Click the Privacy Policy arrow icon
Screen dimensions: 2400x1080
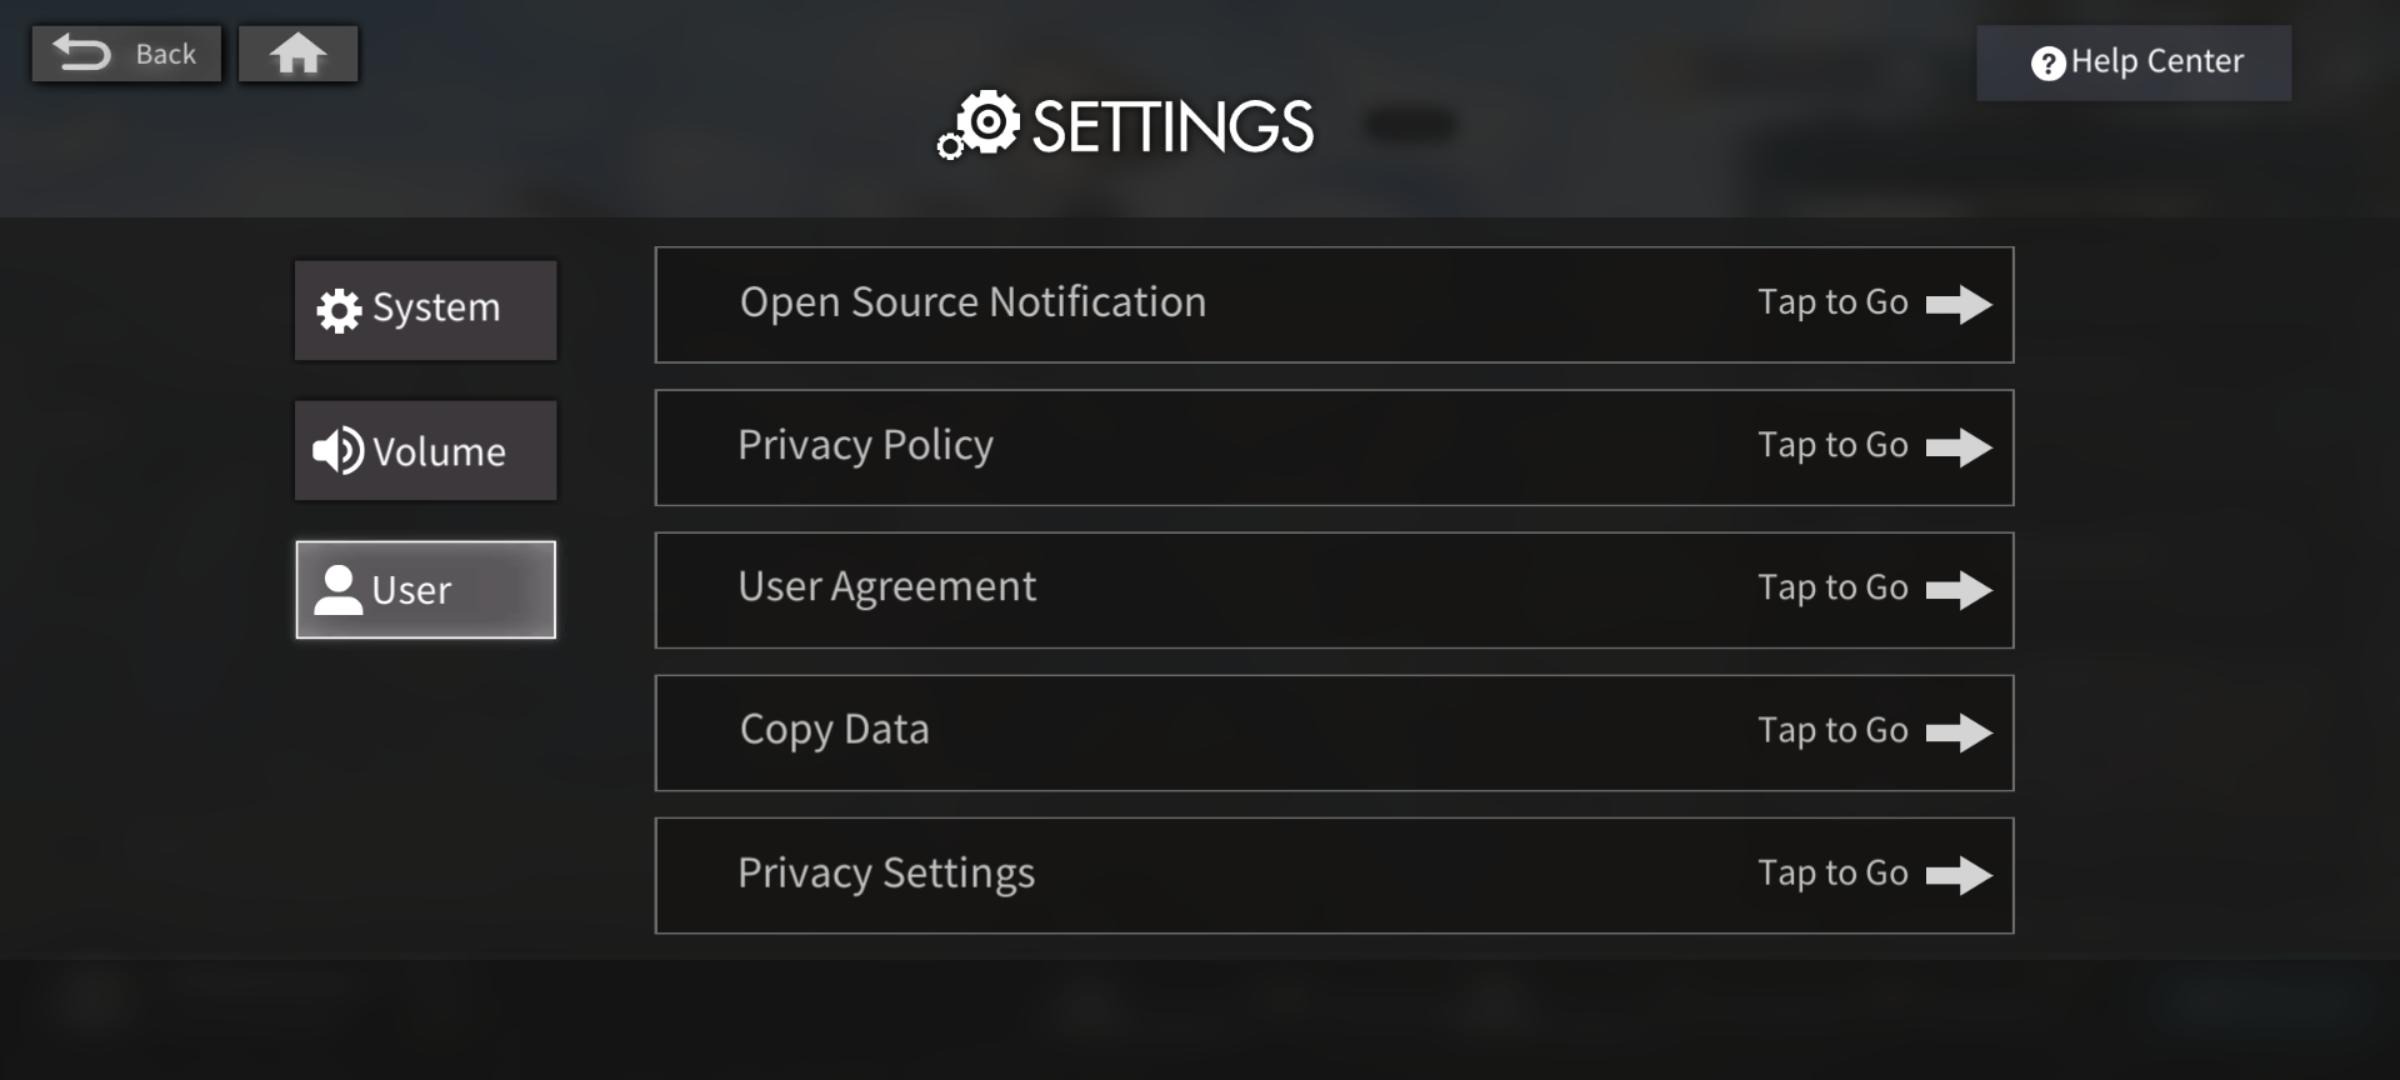coord(1958,447)
